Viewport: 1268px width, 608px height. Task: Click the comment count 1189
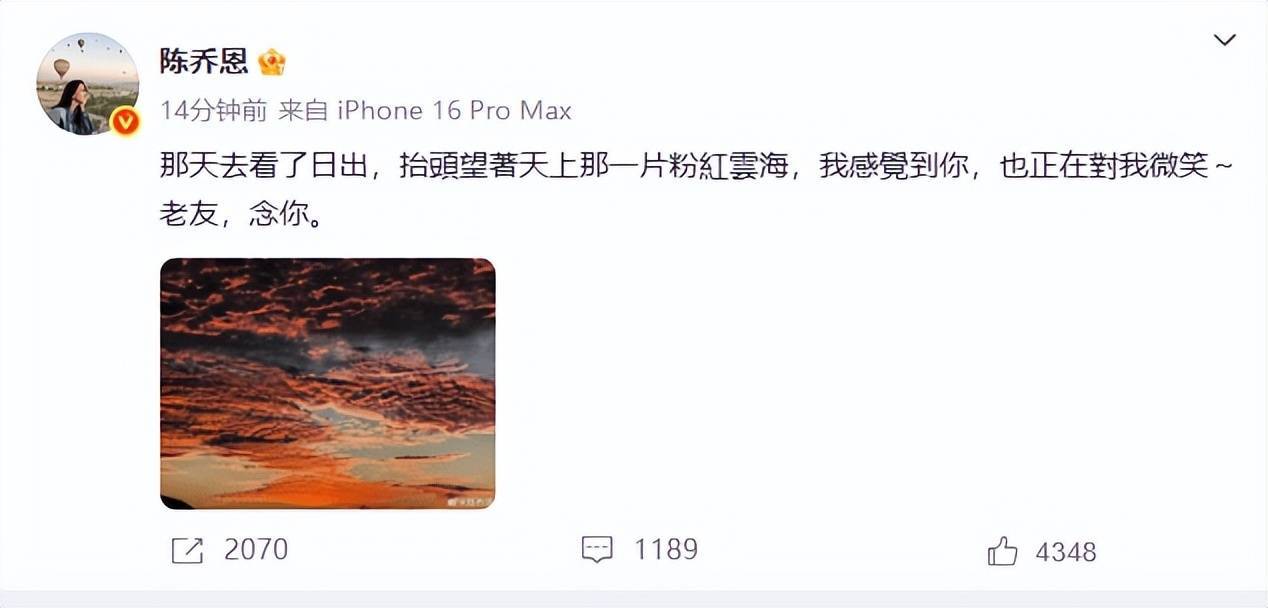click(666, 550)
